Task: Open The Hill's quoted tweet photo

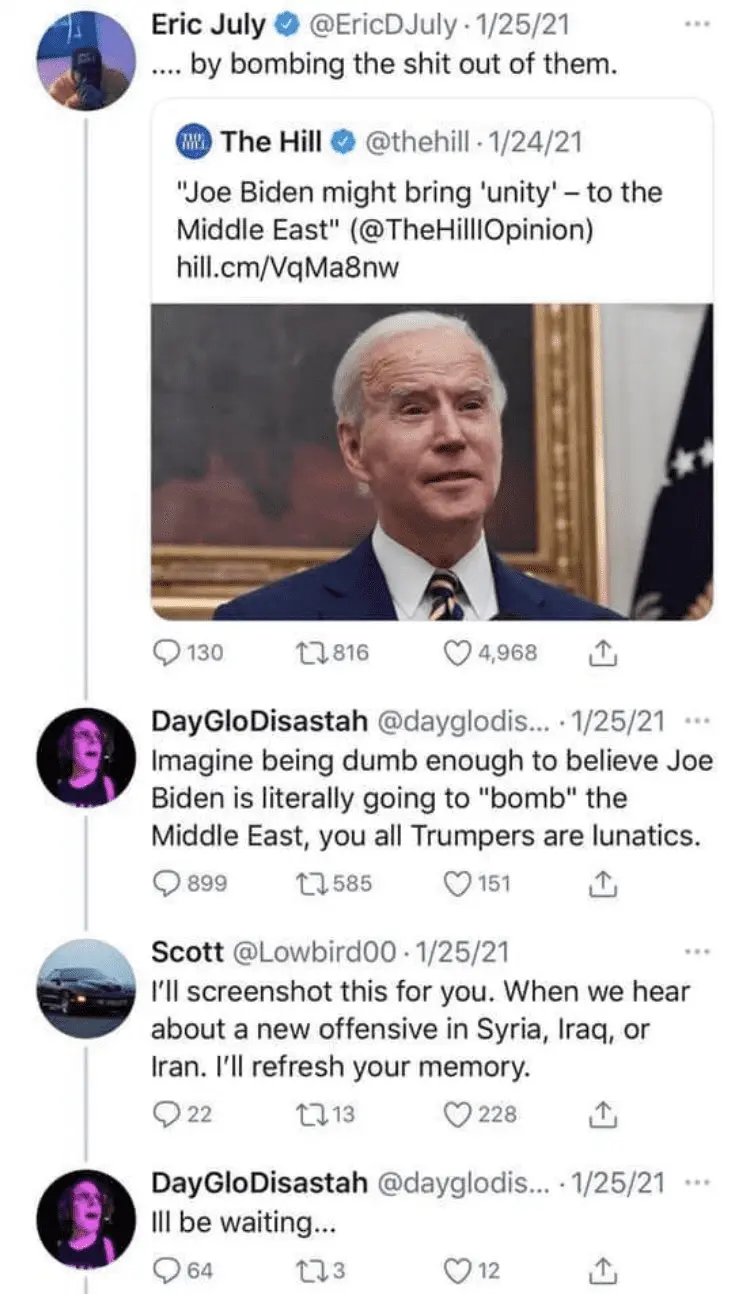Action: tap(432, 462)
